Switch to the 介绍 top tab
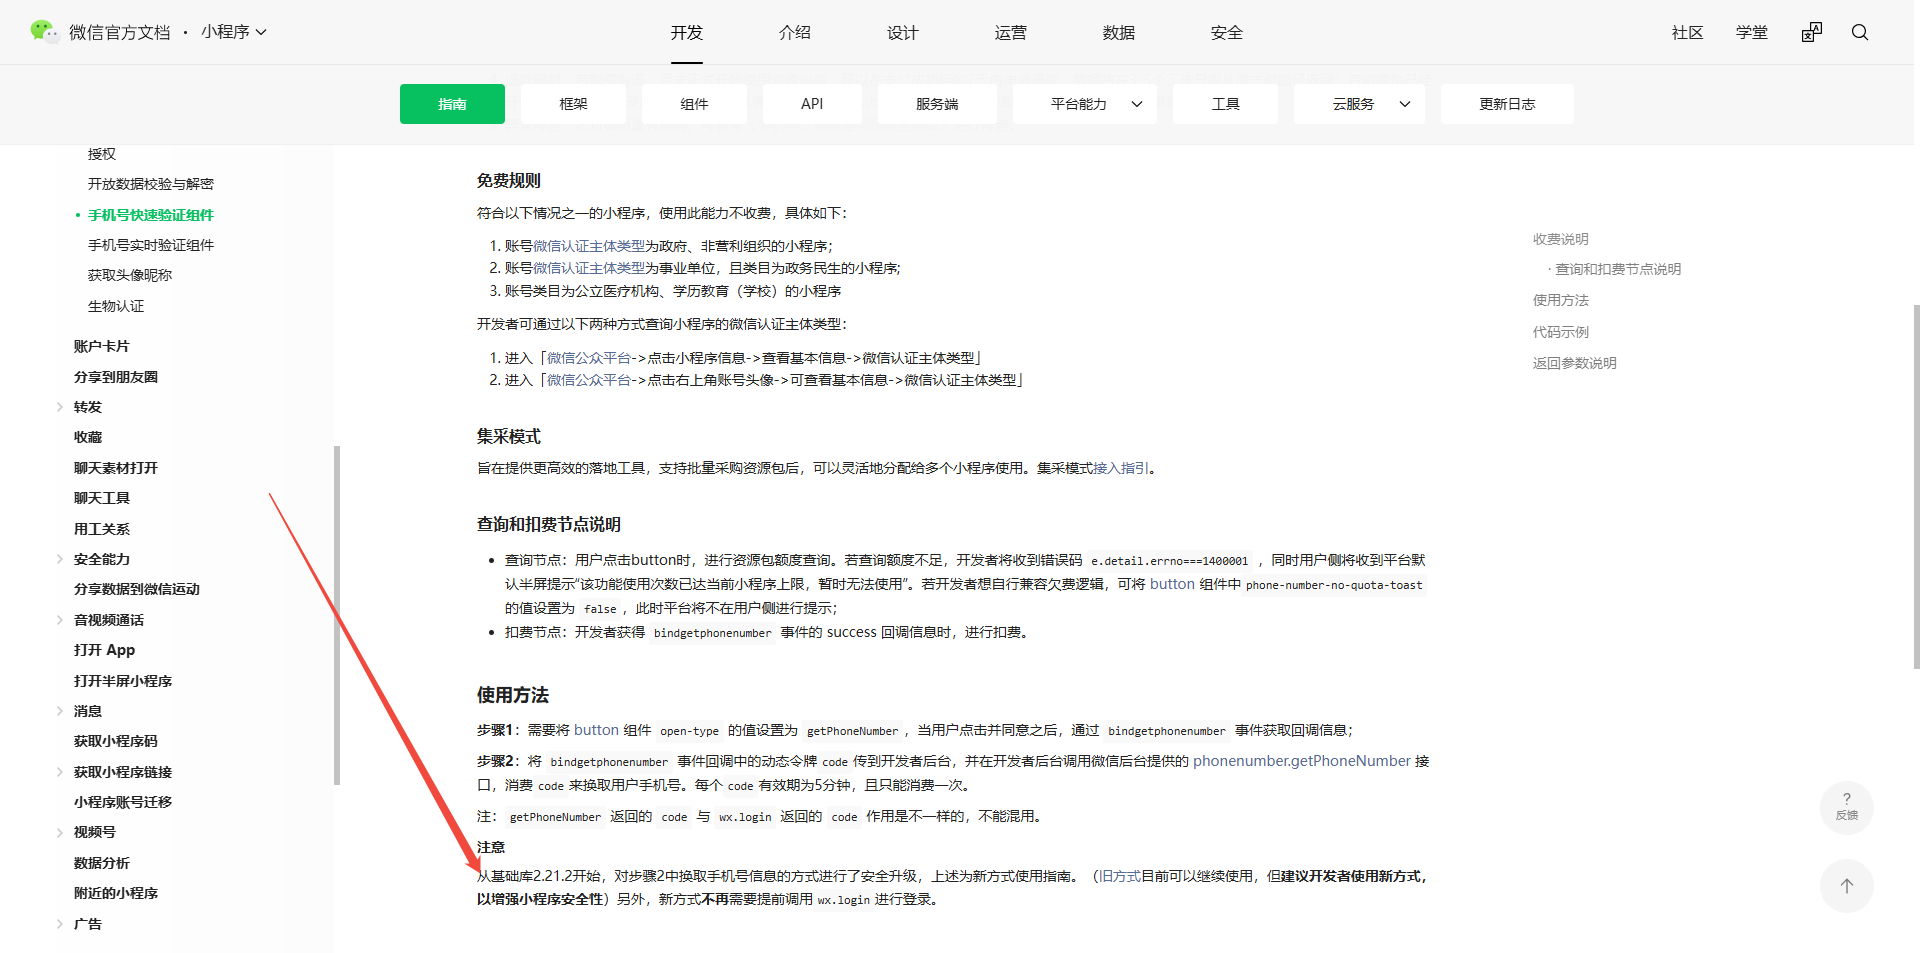 click(795, 32)
